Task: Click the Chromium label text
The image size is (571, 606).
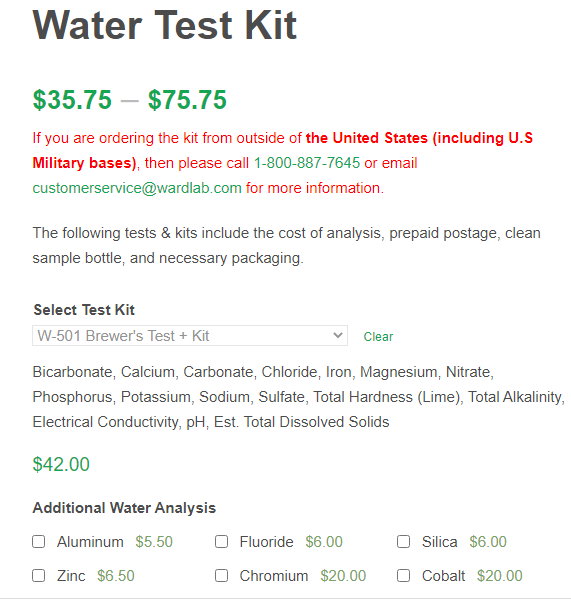Action: pos(274,576)
